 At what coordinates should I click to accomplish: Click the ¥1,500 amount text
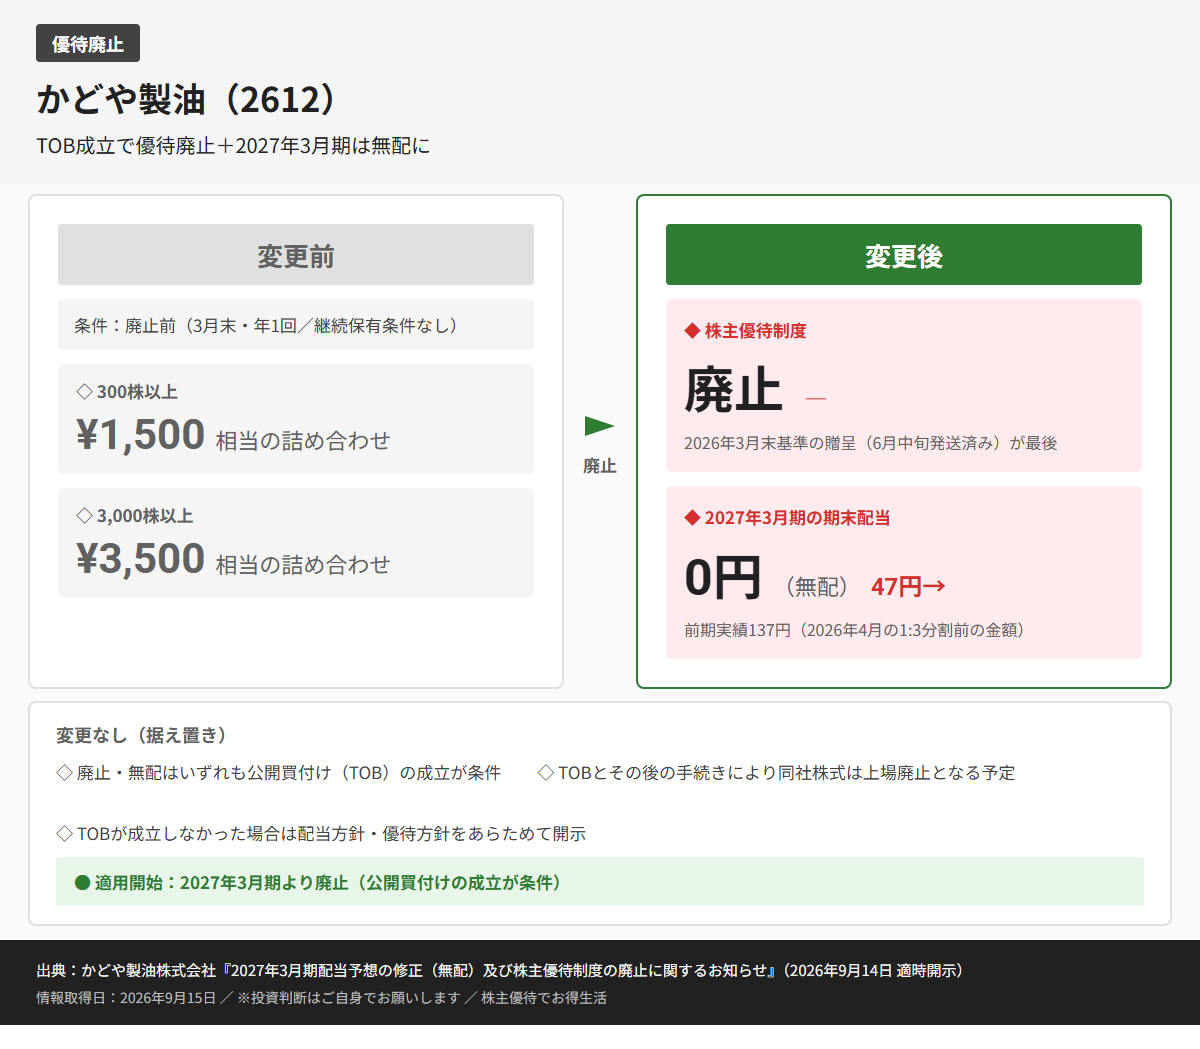[x=141, y=435]
